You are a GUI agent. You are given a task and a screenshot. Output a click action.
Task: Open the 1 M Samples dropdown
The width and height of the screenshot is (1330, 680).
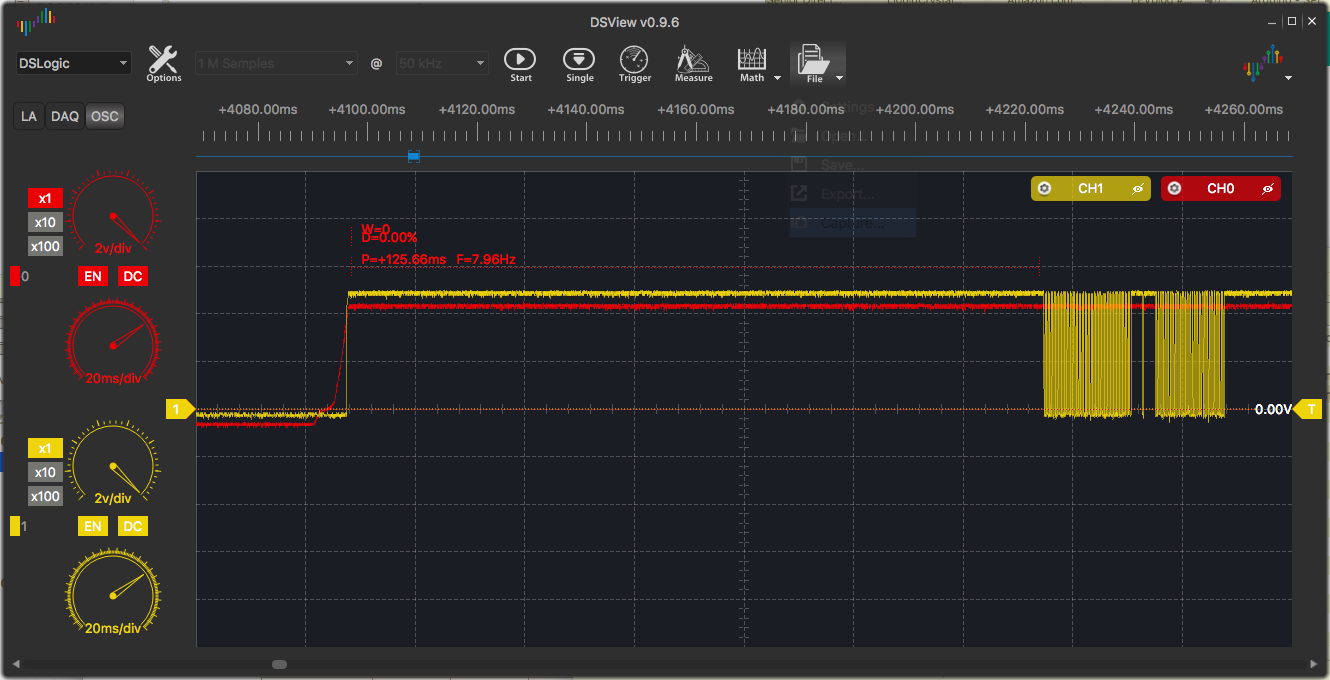click(x=276, y=63)
